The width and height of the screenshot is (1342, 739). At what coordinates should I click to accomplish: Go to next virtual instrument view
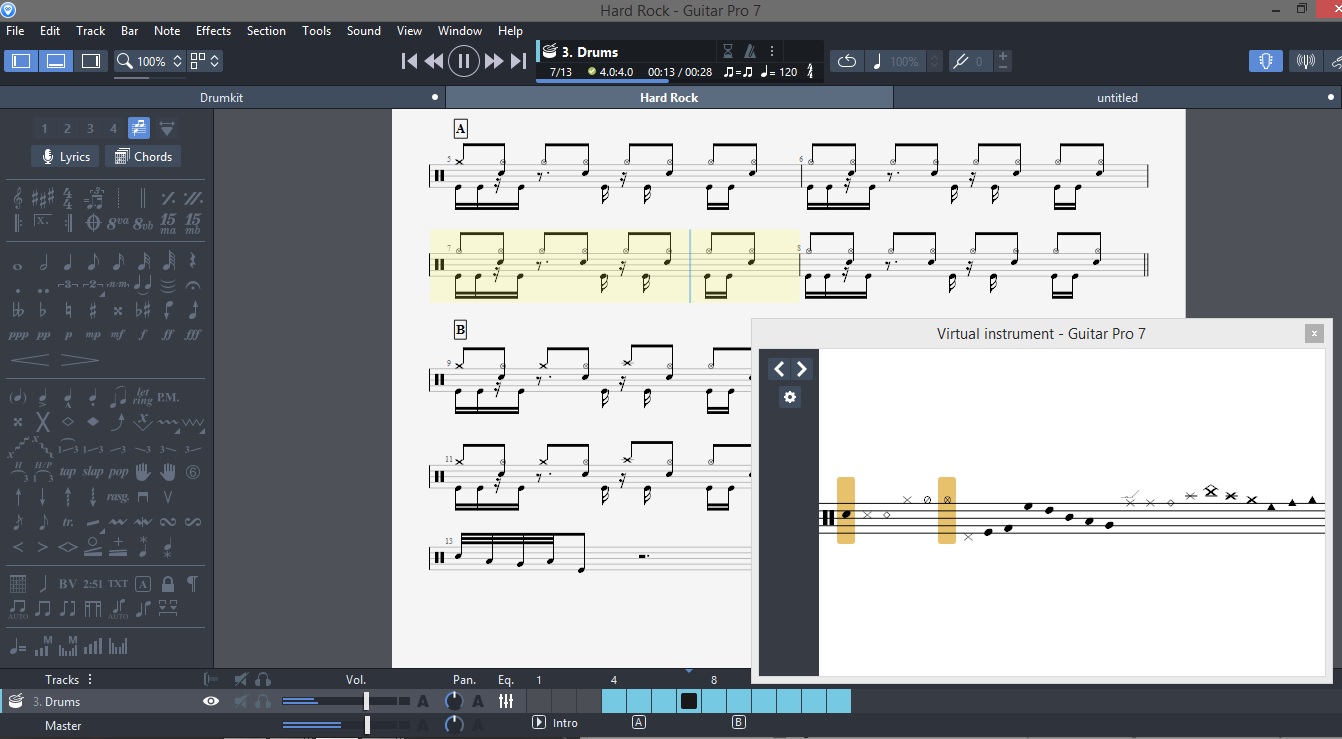click(801, 369)
